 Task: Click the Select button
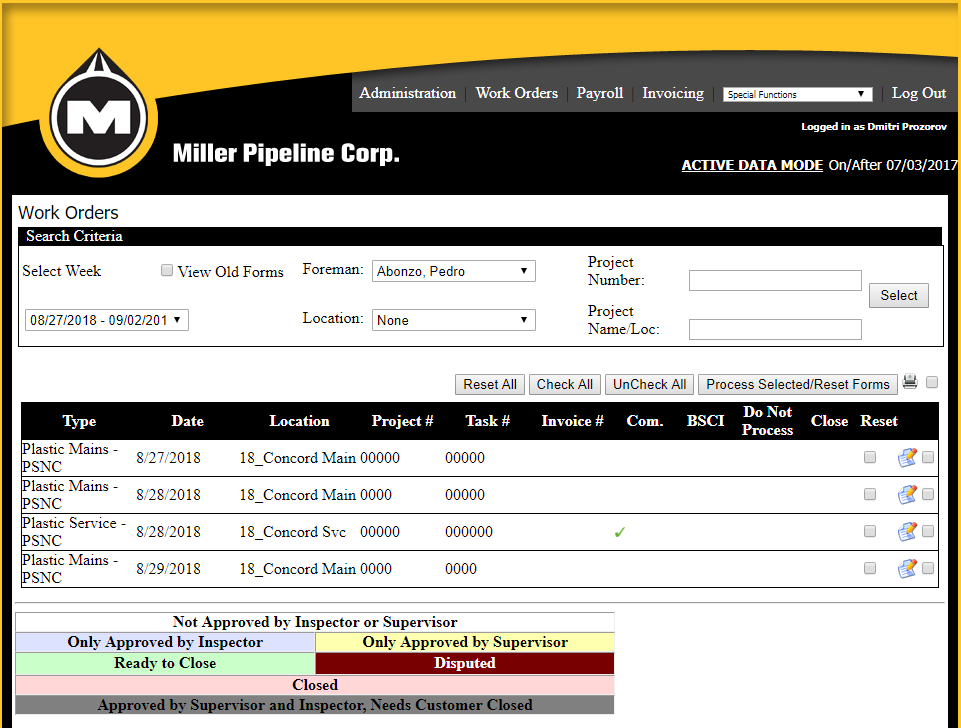coord(898,295)
